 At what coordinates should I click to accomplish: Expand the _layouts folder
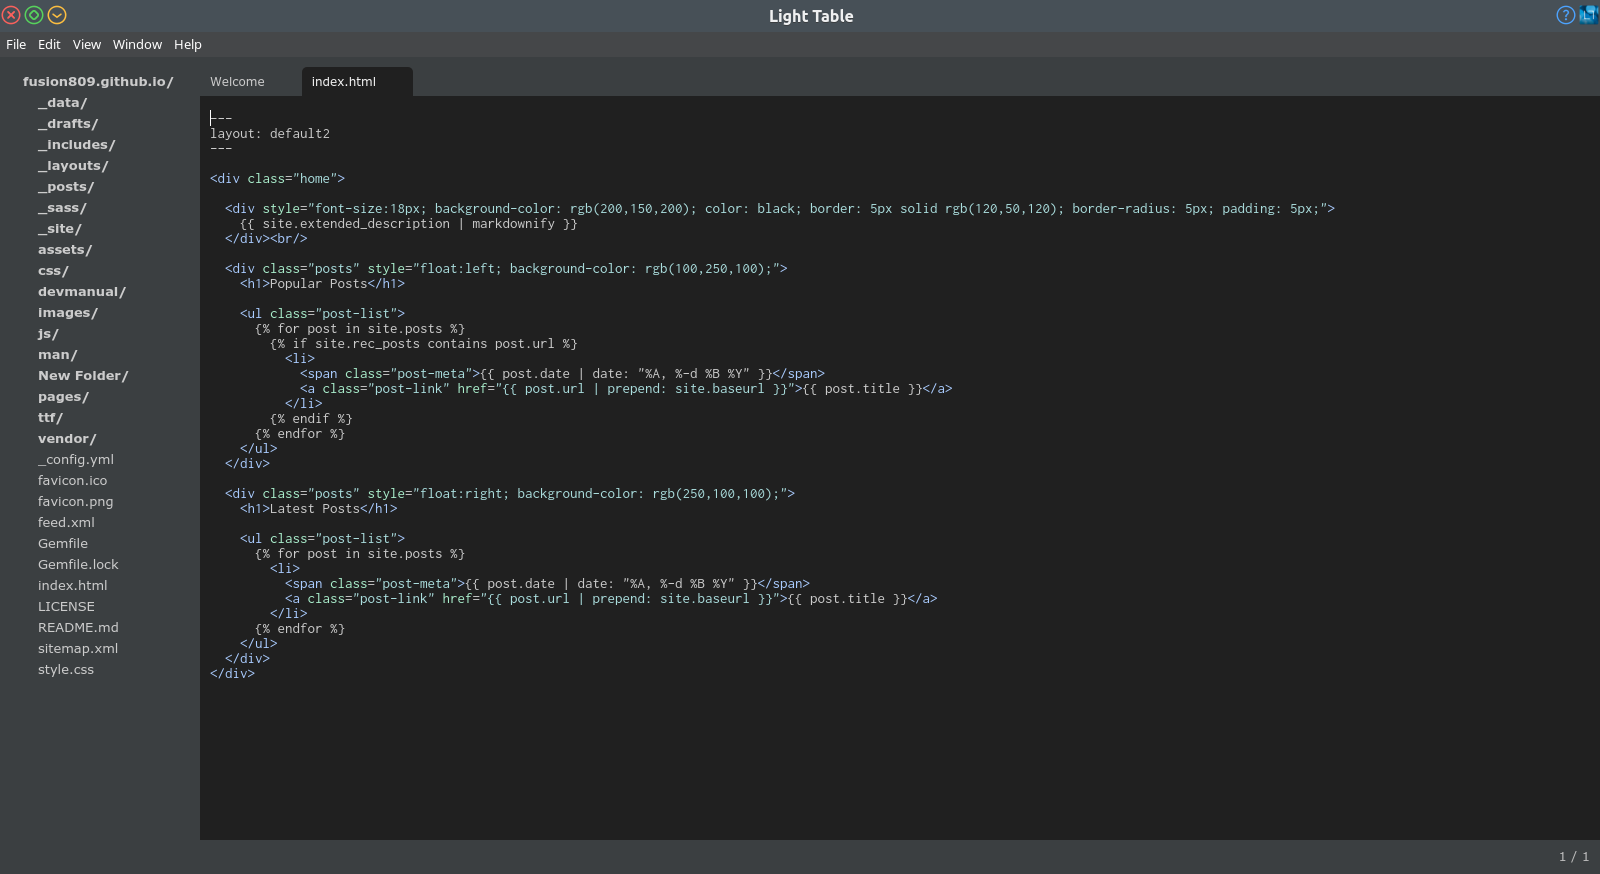(x=73, y=166)
